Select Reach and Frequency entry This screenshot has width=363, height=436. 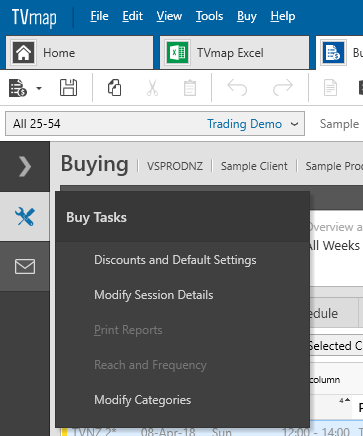(150, 365)
